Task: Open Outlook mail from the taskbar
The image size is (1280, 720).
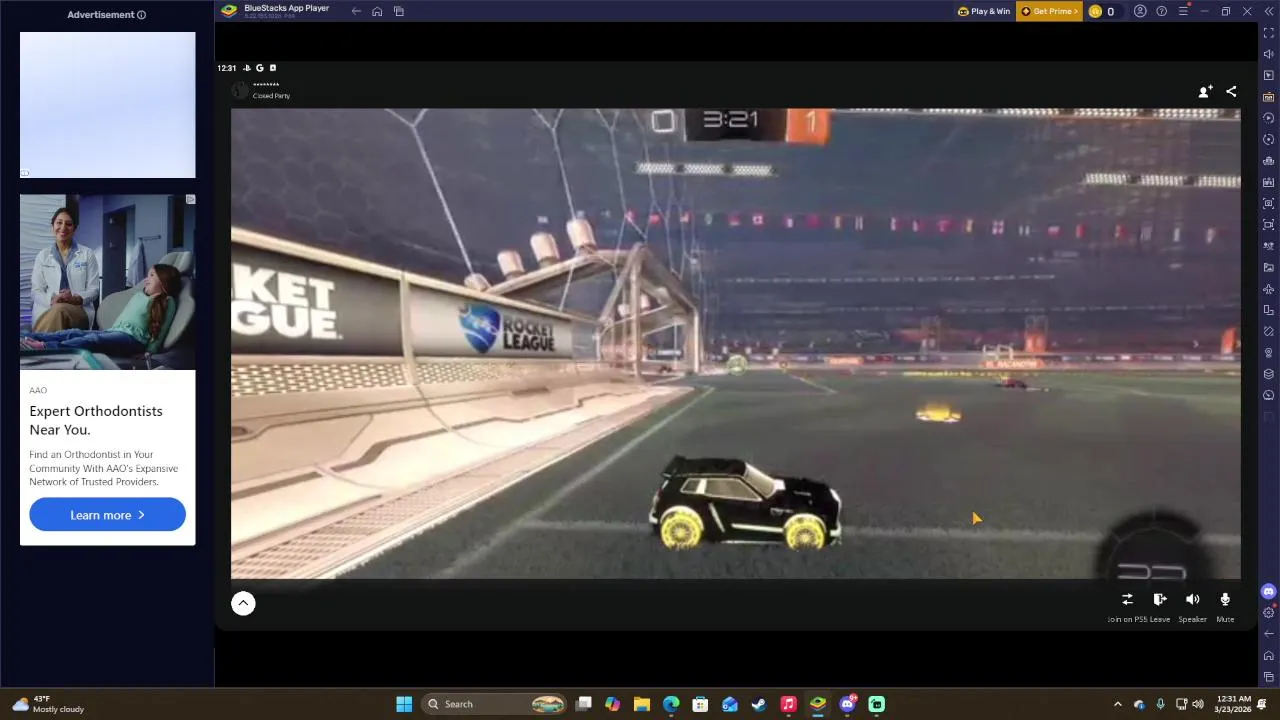Action: point(730,704)
